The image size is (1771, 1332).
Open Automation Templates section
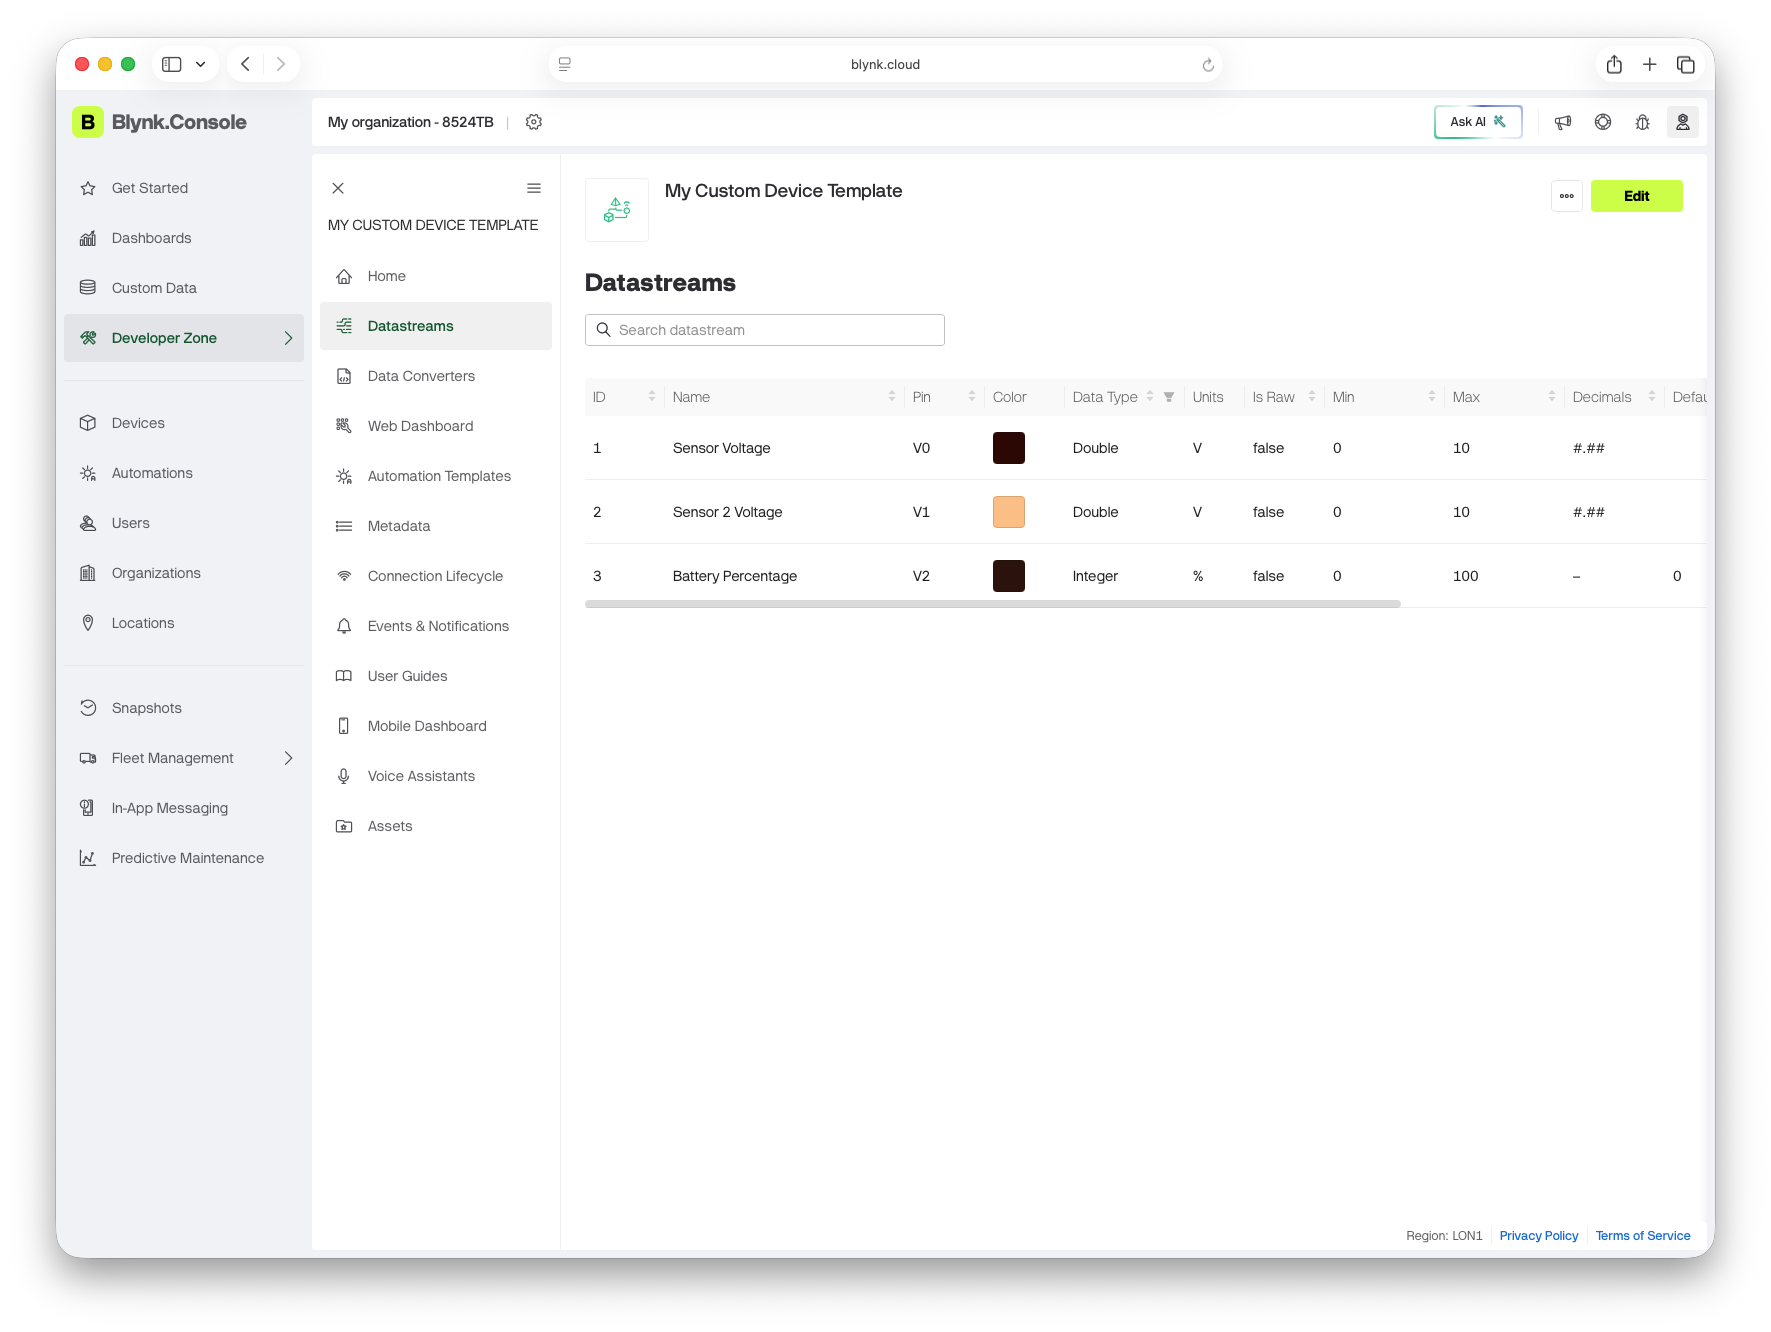click(436, 476)
